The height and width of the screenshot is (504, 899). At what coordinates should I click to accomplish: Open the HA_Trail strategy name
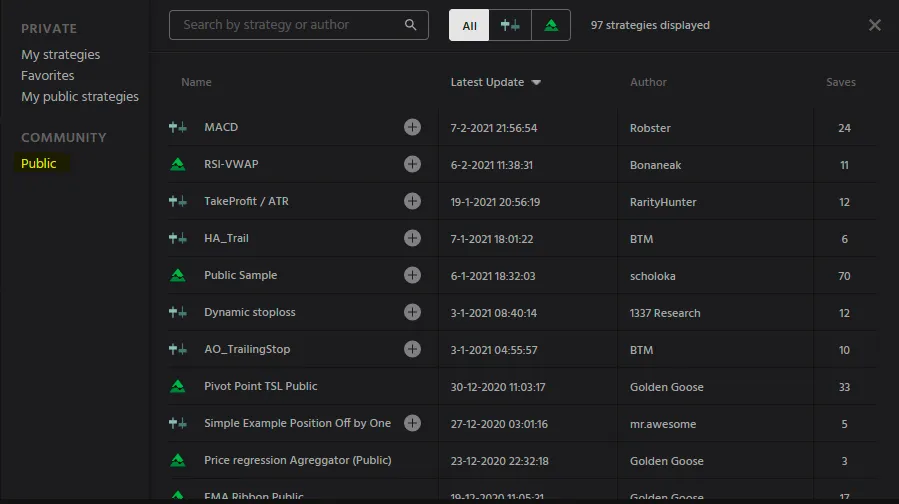[x=226, y=238]
